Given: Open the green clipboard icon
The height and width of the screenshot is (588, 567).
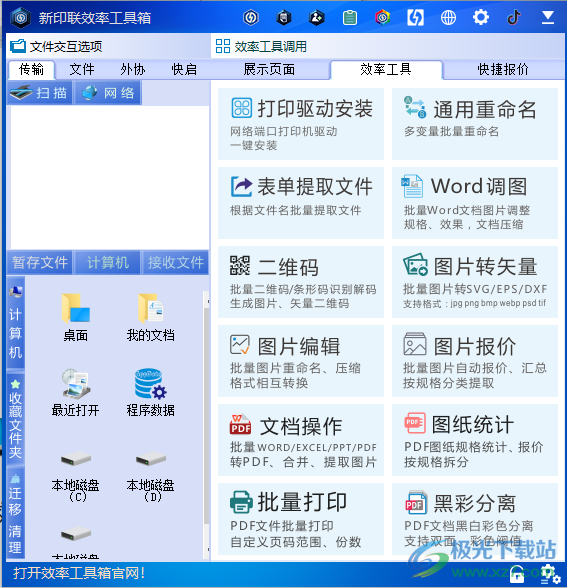Looking at the screenshot, I should pos(350,17).
